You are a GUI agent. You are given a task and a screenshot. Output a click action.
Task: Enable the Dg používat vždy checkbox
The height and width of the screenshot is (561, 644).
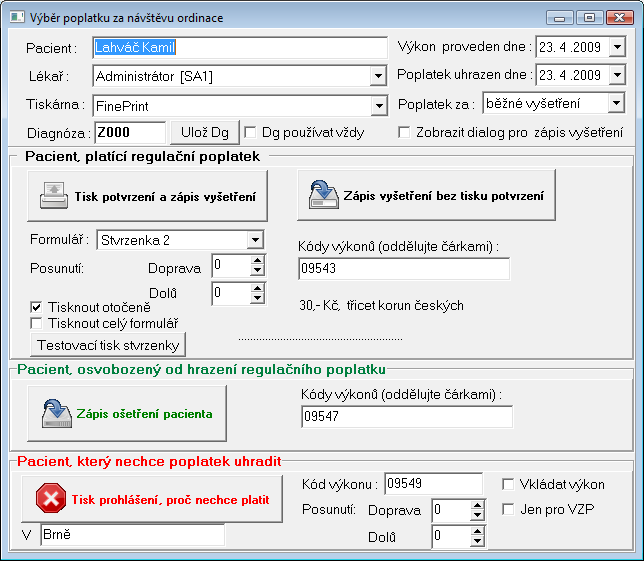(251, 132)
